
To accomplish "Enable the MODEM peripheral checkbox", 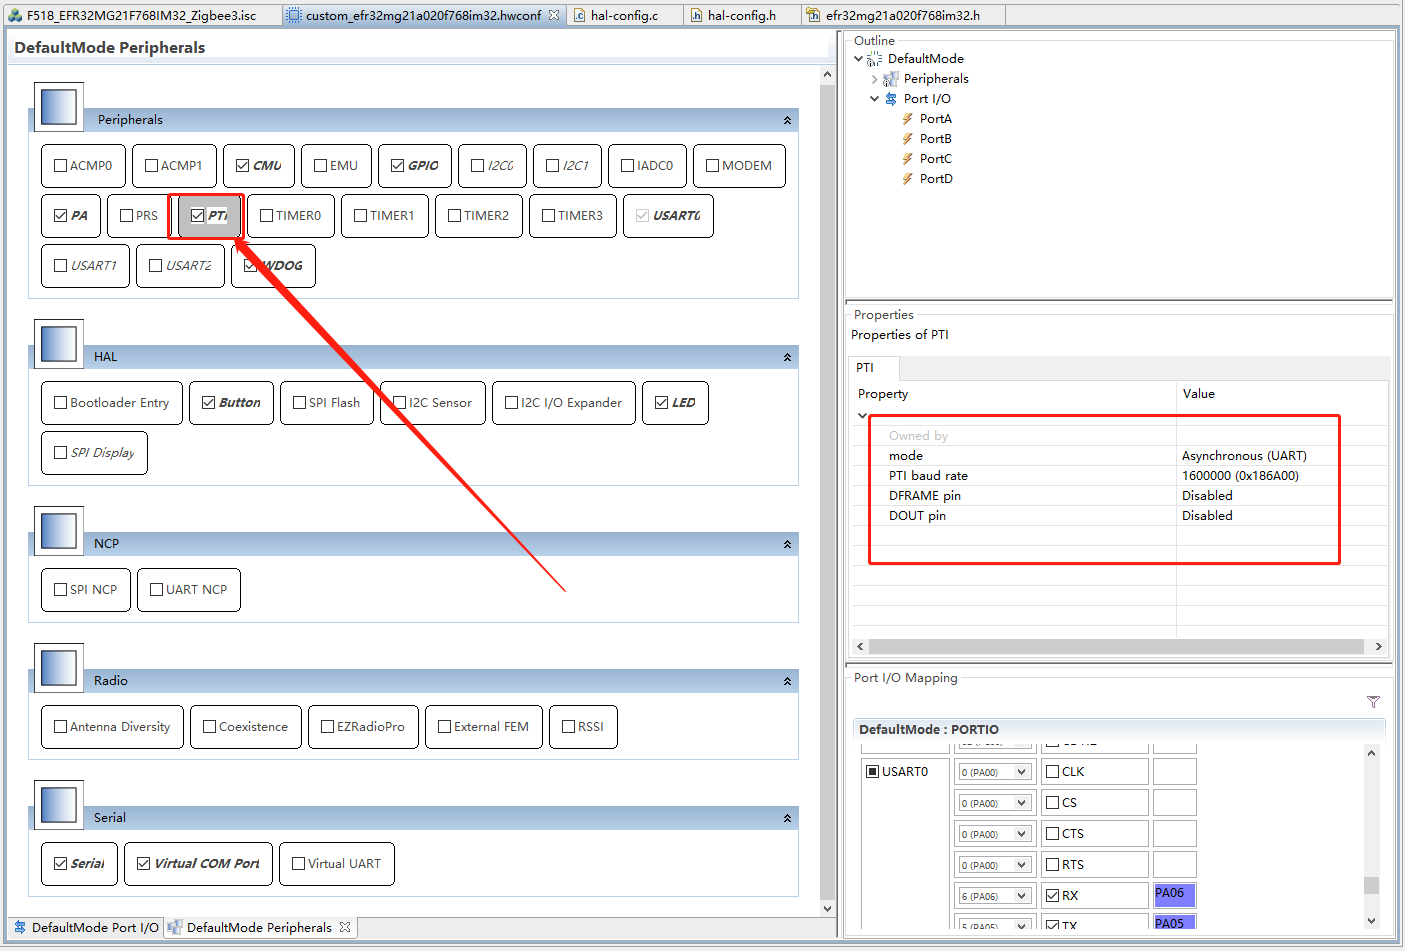I will pos(713,166).
